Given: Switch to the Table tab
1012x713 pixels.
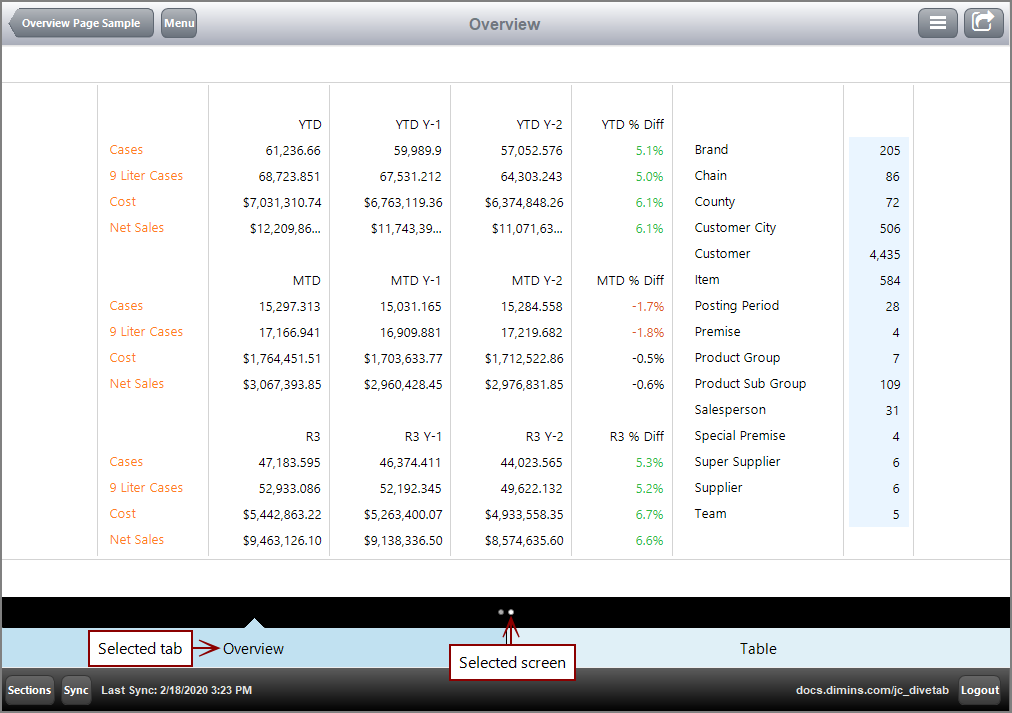Looking at the screenshot, I should (758, 648).
